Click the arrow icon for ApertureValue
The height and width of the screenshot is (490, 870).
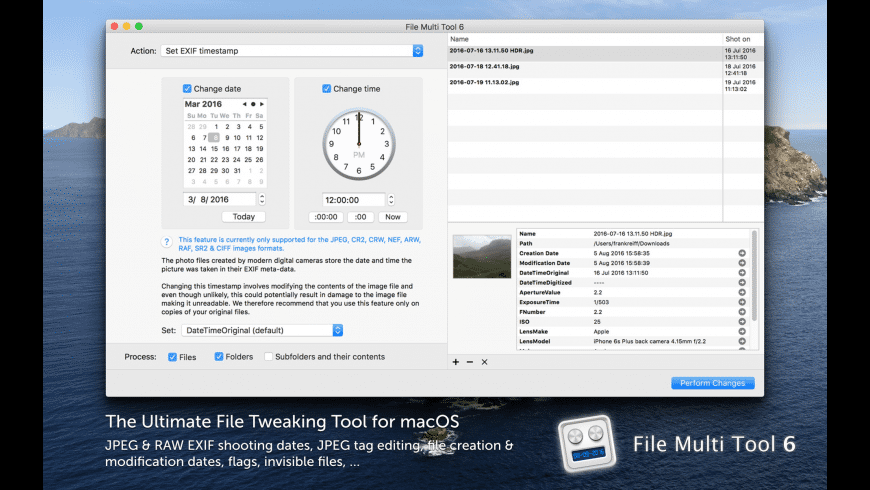(742, 292)
